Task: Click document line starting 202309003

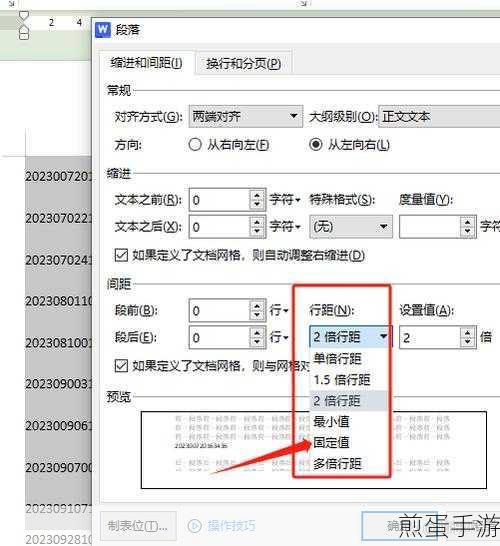Action: (58, 384)
